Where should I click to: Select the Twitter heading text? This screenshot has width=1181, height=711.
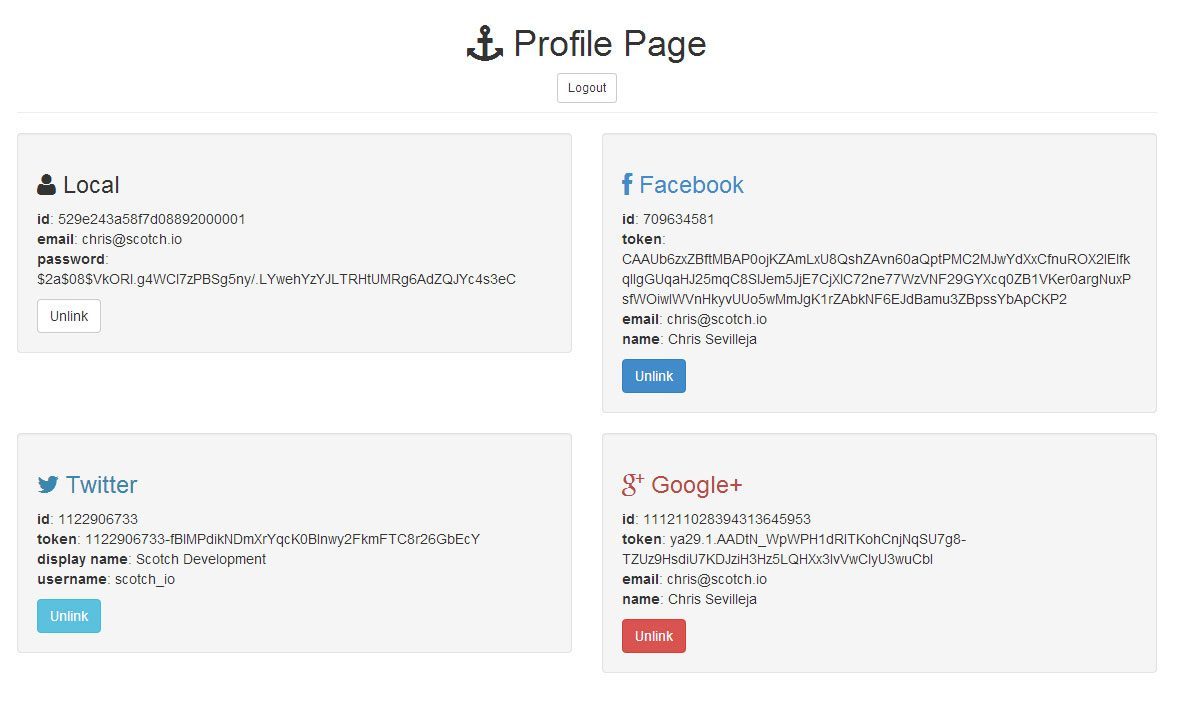pyautogui.click(x=102, y=484)
